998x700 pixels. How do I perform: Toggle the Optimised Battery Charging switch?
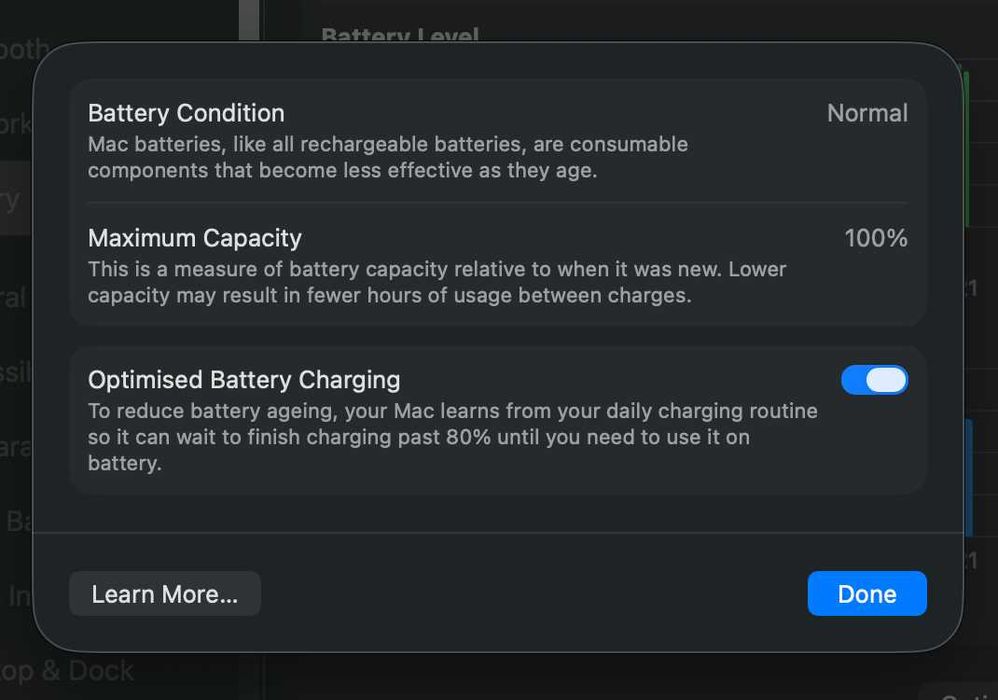(874, 380)
